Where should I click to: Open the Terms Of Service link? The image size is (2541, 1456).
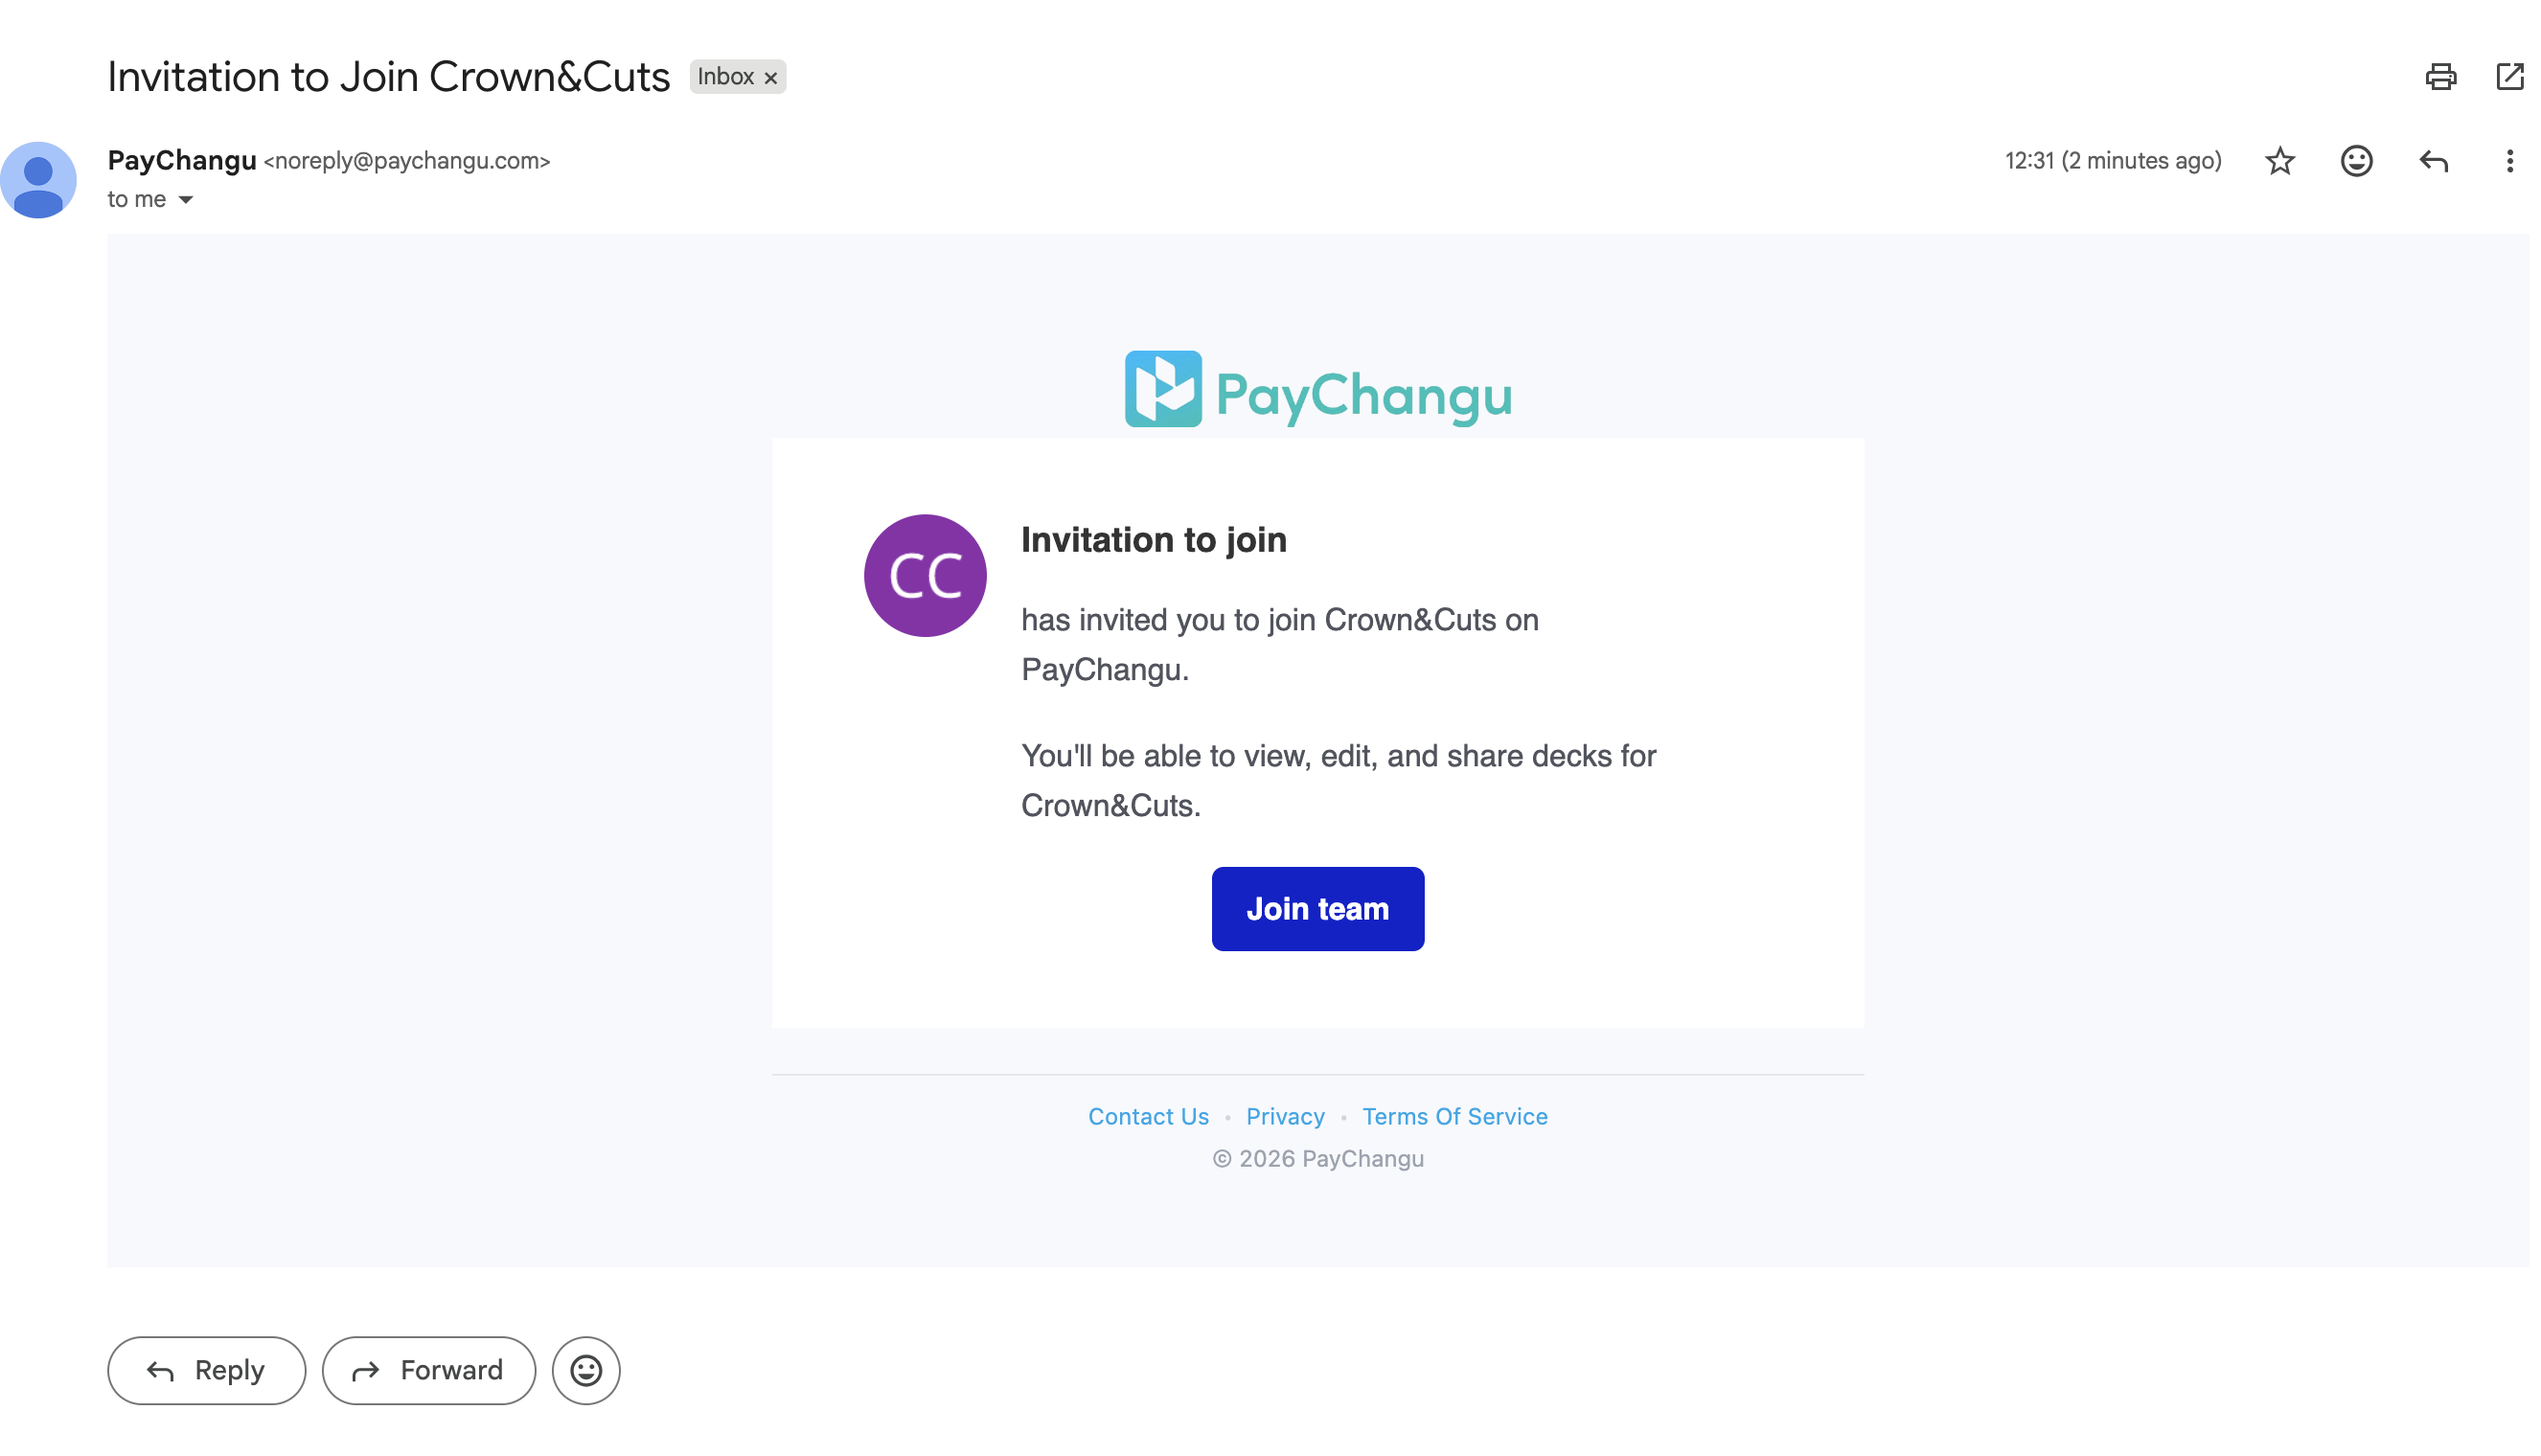(x=1454, y=1116)
